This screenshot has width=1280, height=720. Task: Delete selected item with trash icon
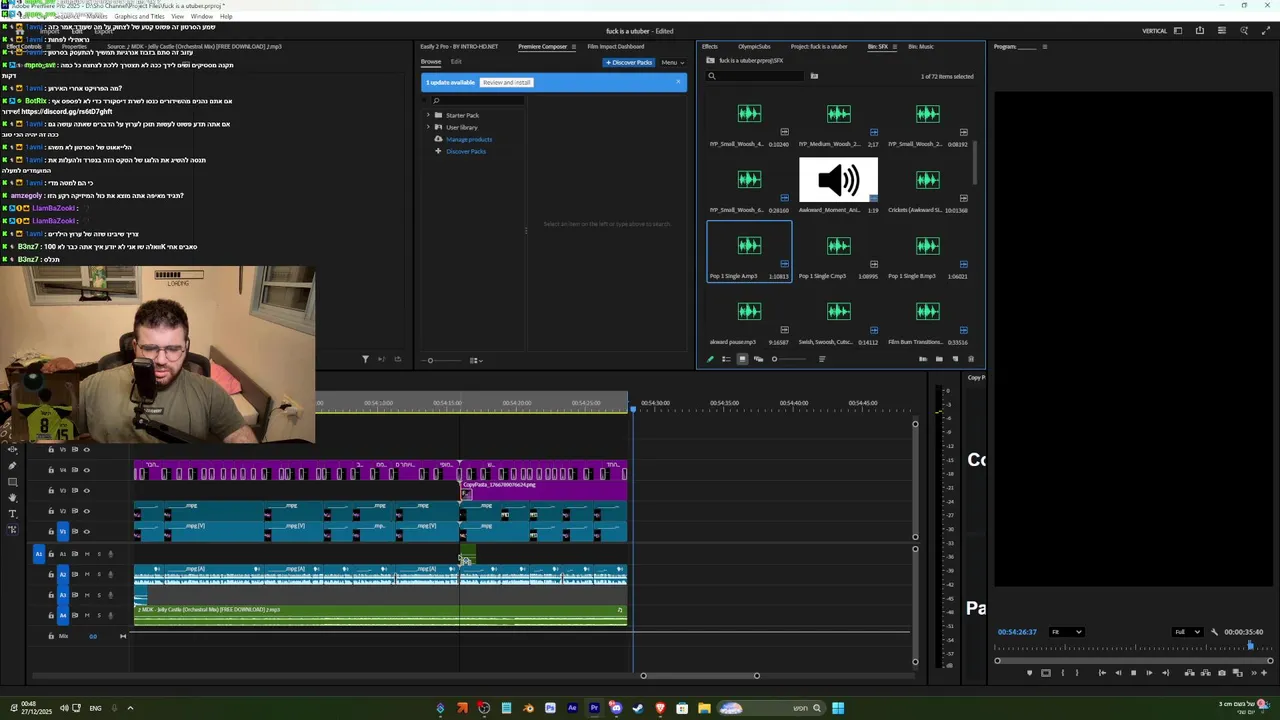pos(971,359)
